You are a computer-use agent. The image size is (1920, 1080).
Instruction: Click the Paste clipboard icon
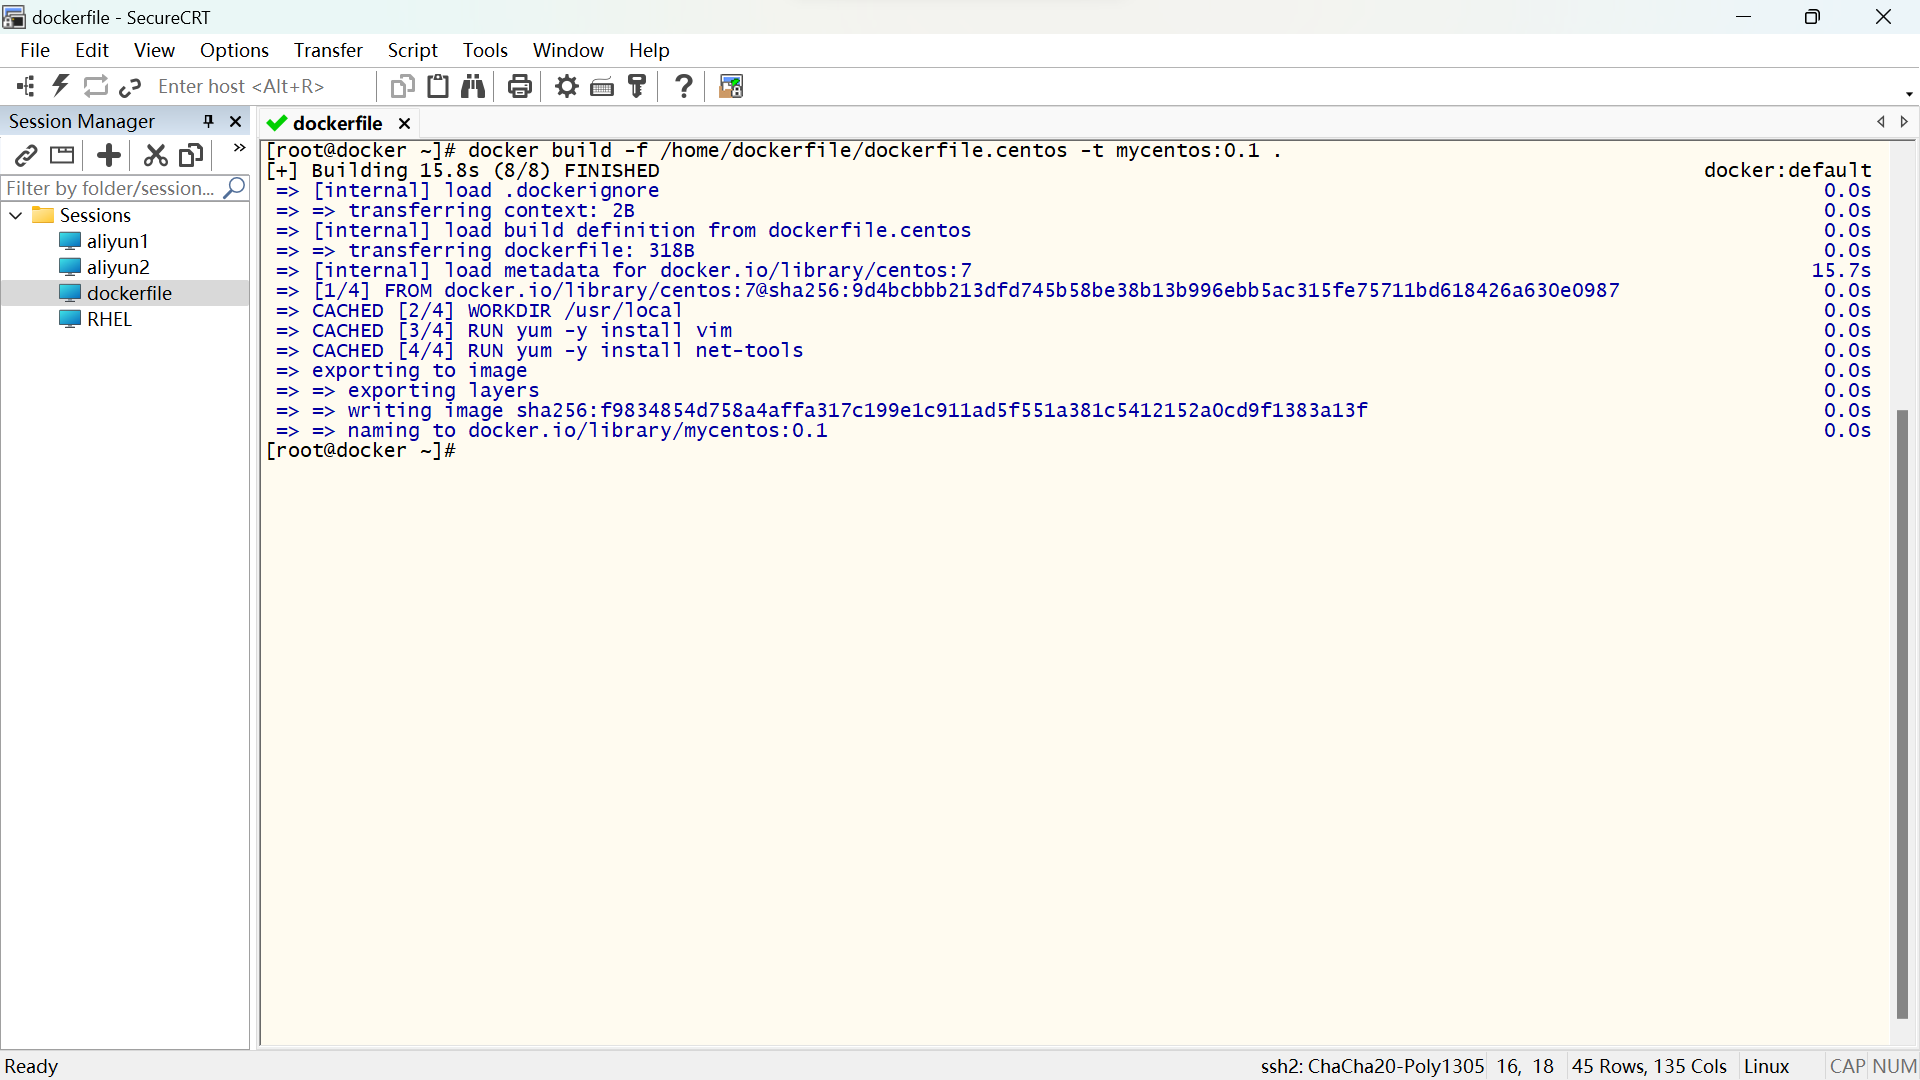(437, 86)
